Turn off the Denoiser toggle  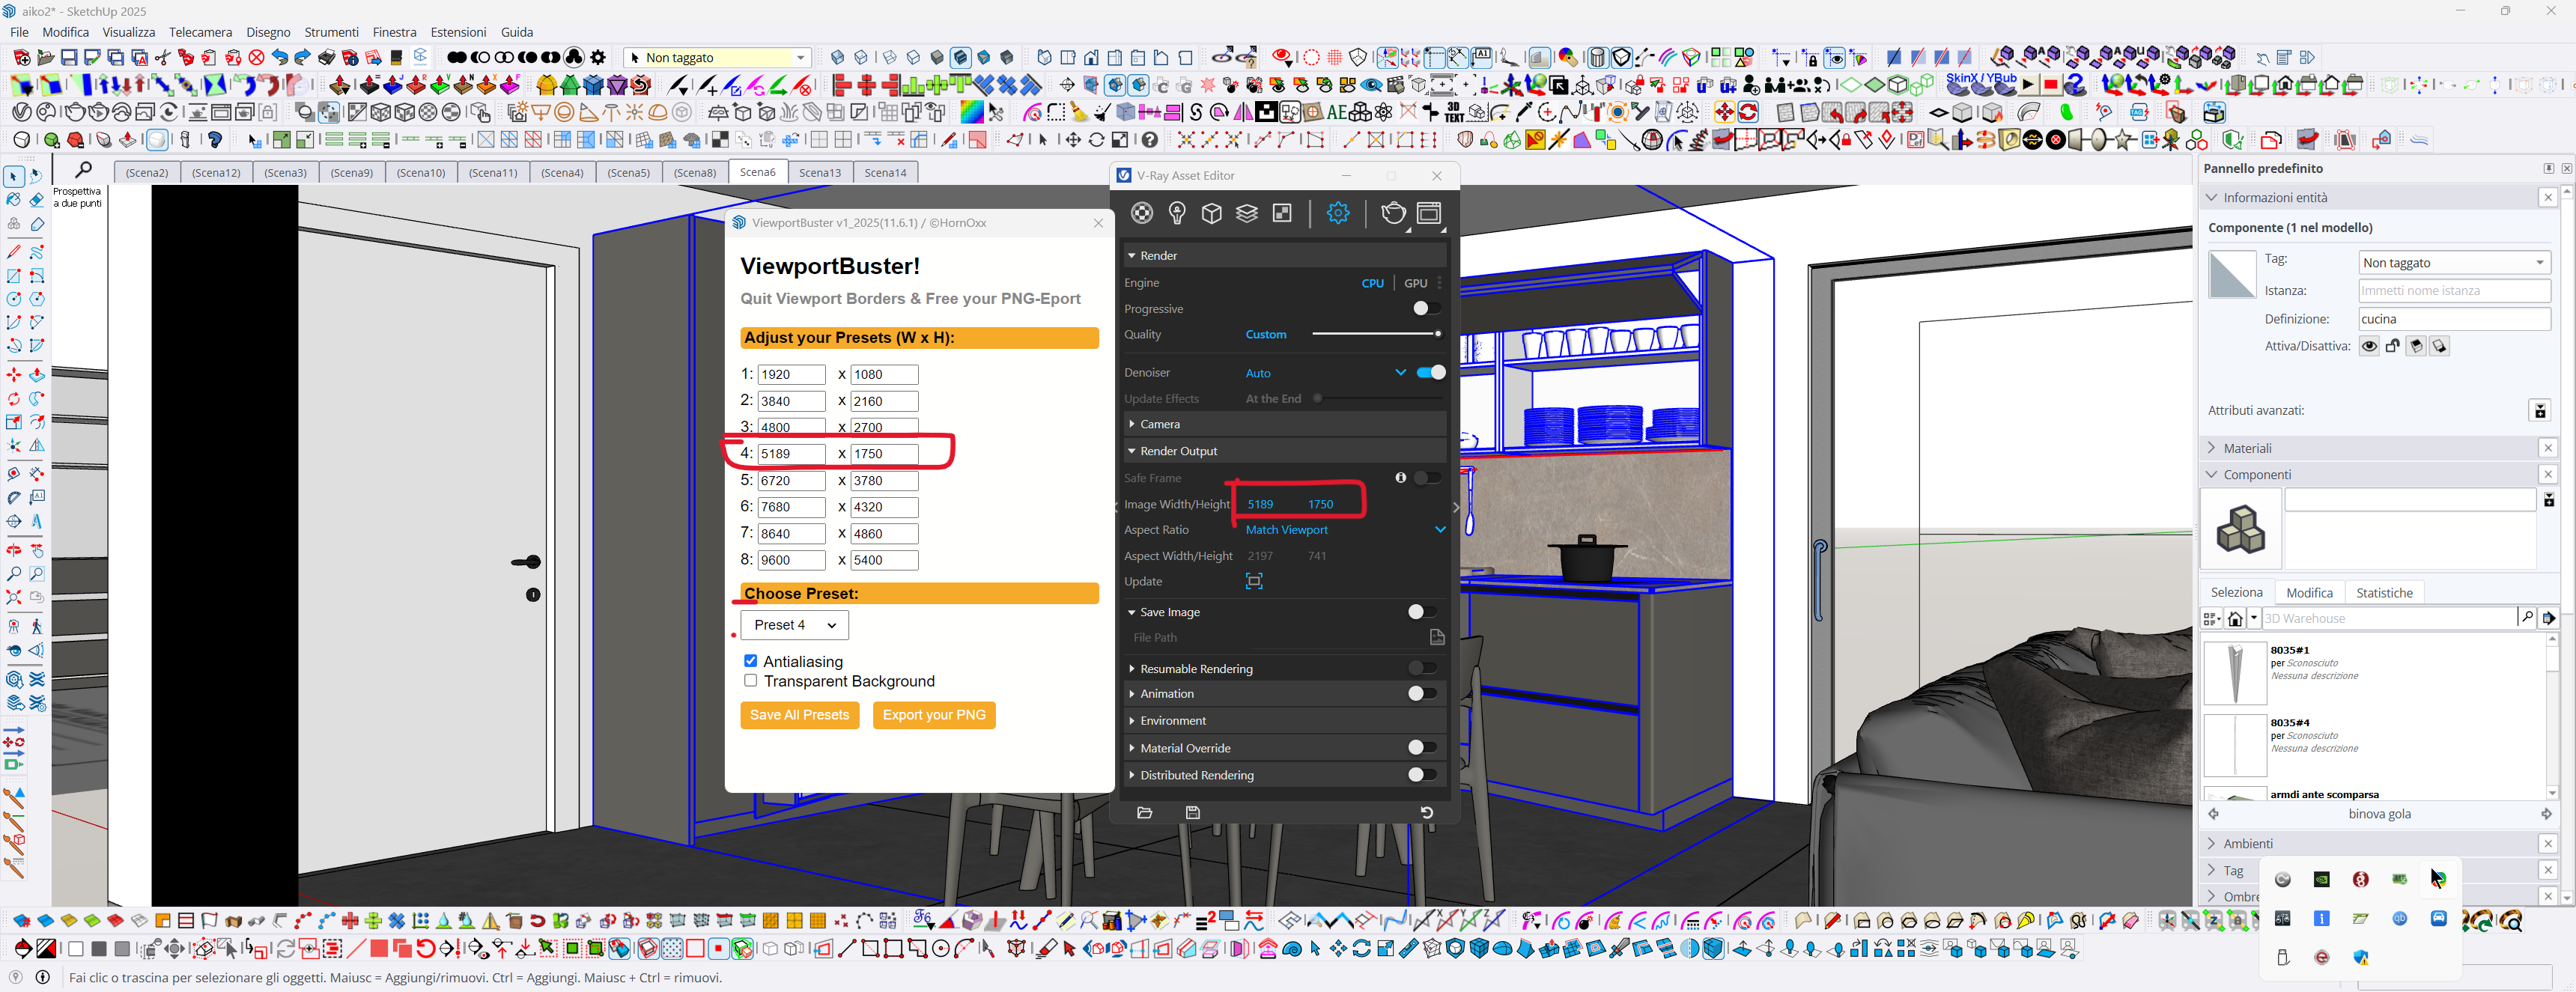click(1430, 371)
